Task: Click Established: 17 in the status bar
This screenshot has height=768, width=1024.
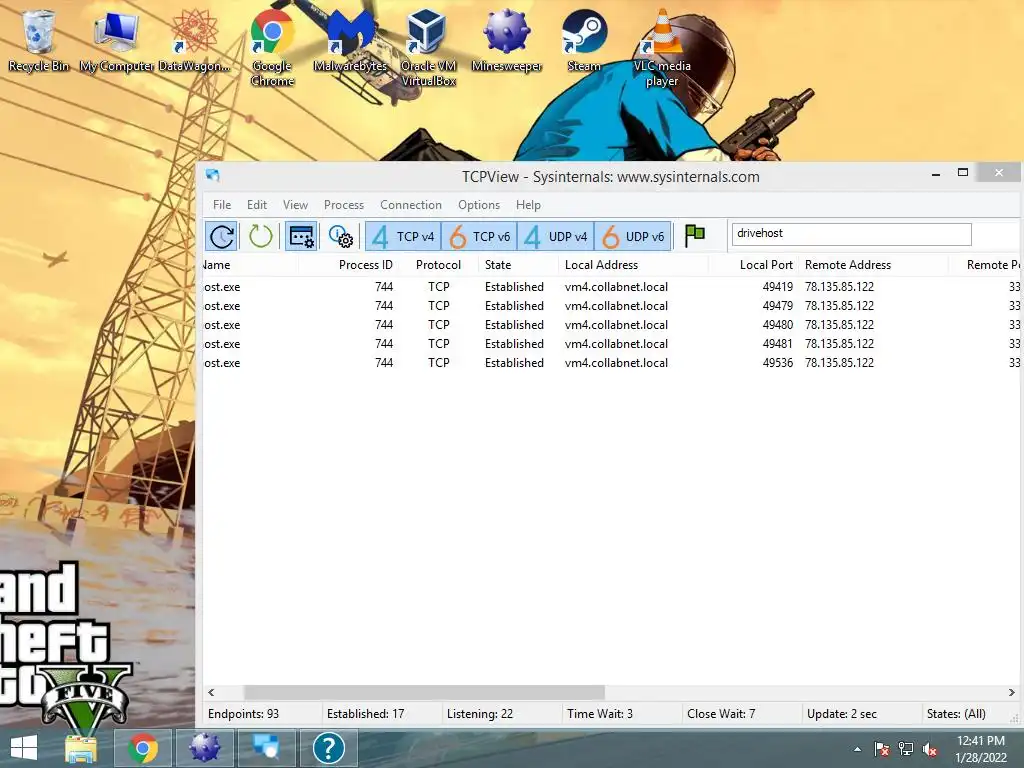Action: tap(365, 714)
